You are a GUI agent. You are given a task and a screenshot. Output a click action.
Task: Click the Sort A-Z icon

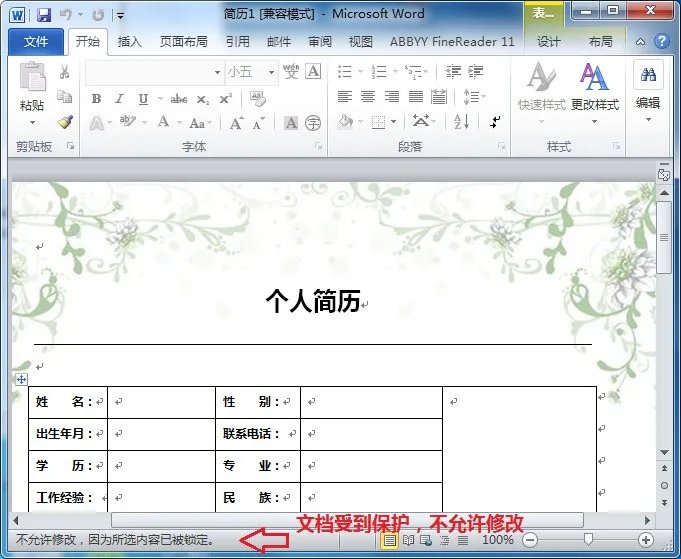[x=462, y=122]
